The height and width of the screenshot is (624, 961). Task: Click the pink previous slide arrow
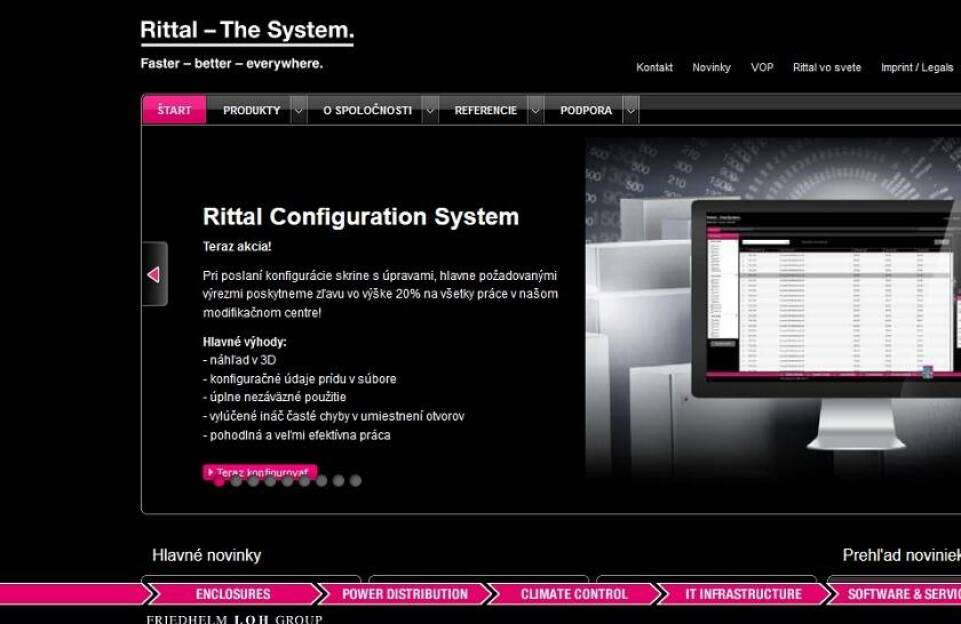click(x=154, y=274)
